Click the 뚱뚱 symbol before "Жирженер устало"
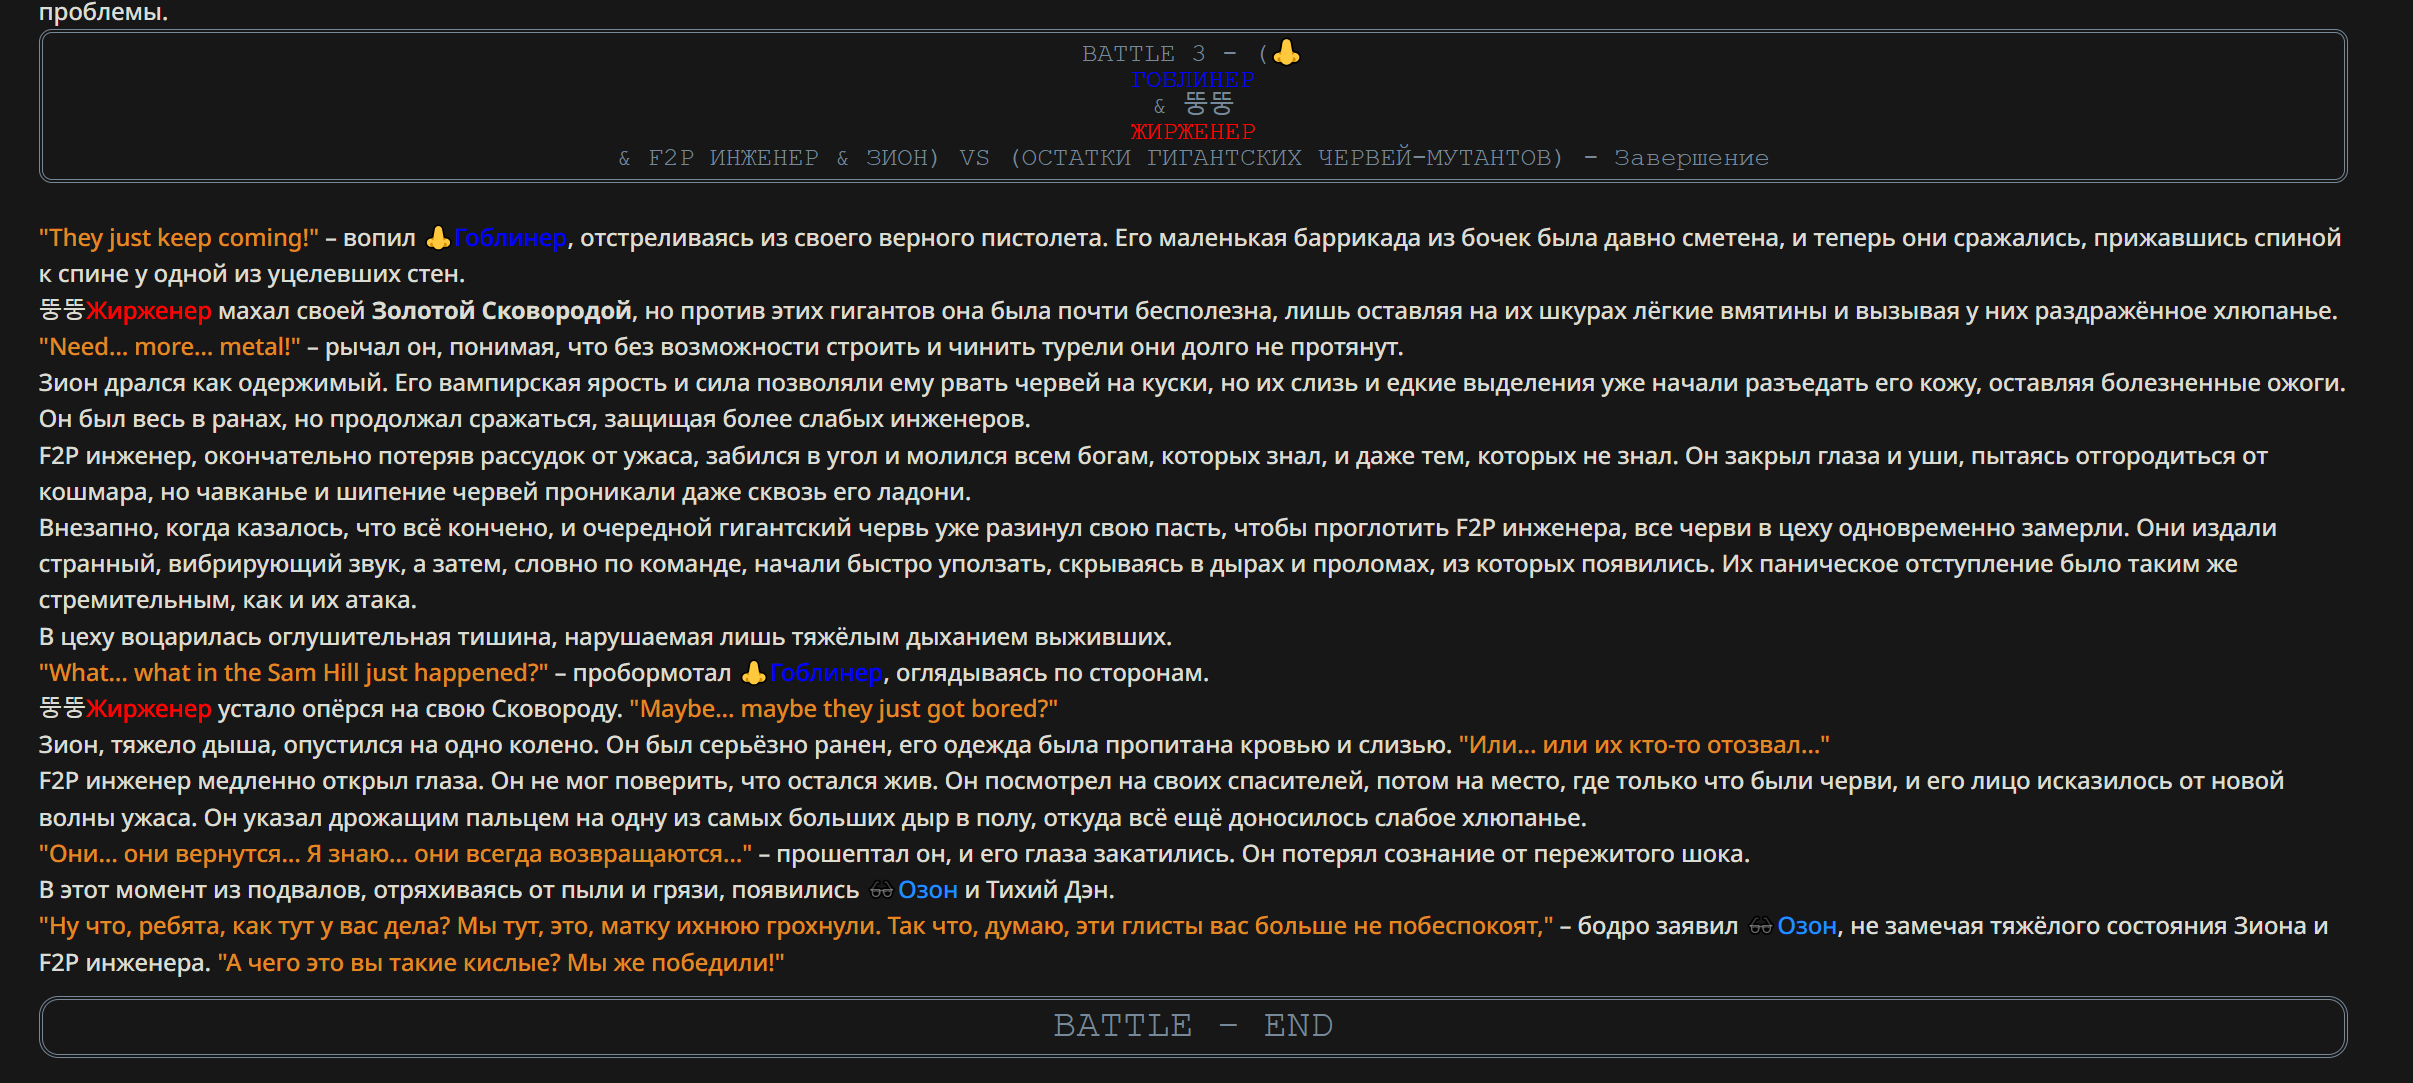 tap(62, 709)
